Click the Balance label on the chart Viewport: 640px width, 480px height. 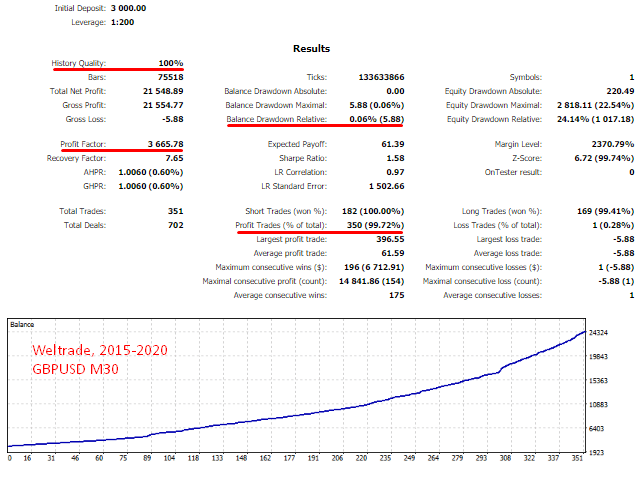pos(24,324)
